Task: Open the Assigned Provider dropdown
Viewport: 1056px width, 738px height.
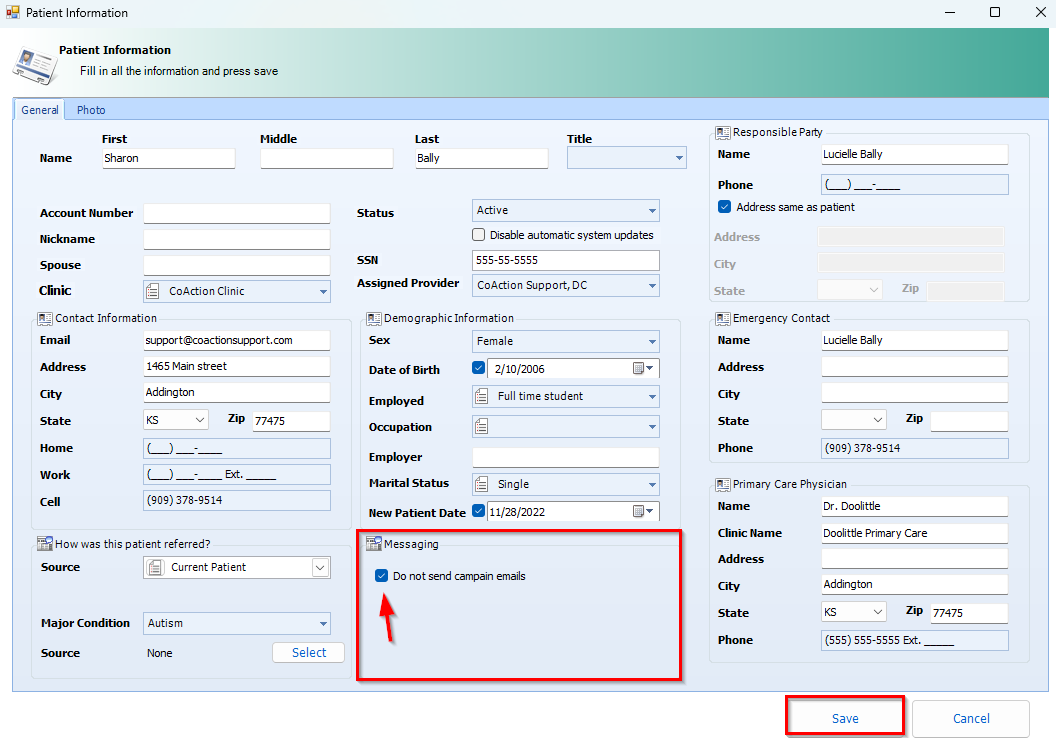Action: [652, 285]
